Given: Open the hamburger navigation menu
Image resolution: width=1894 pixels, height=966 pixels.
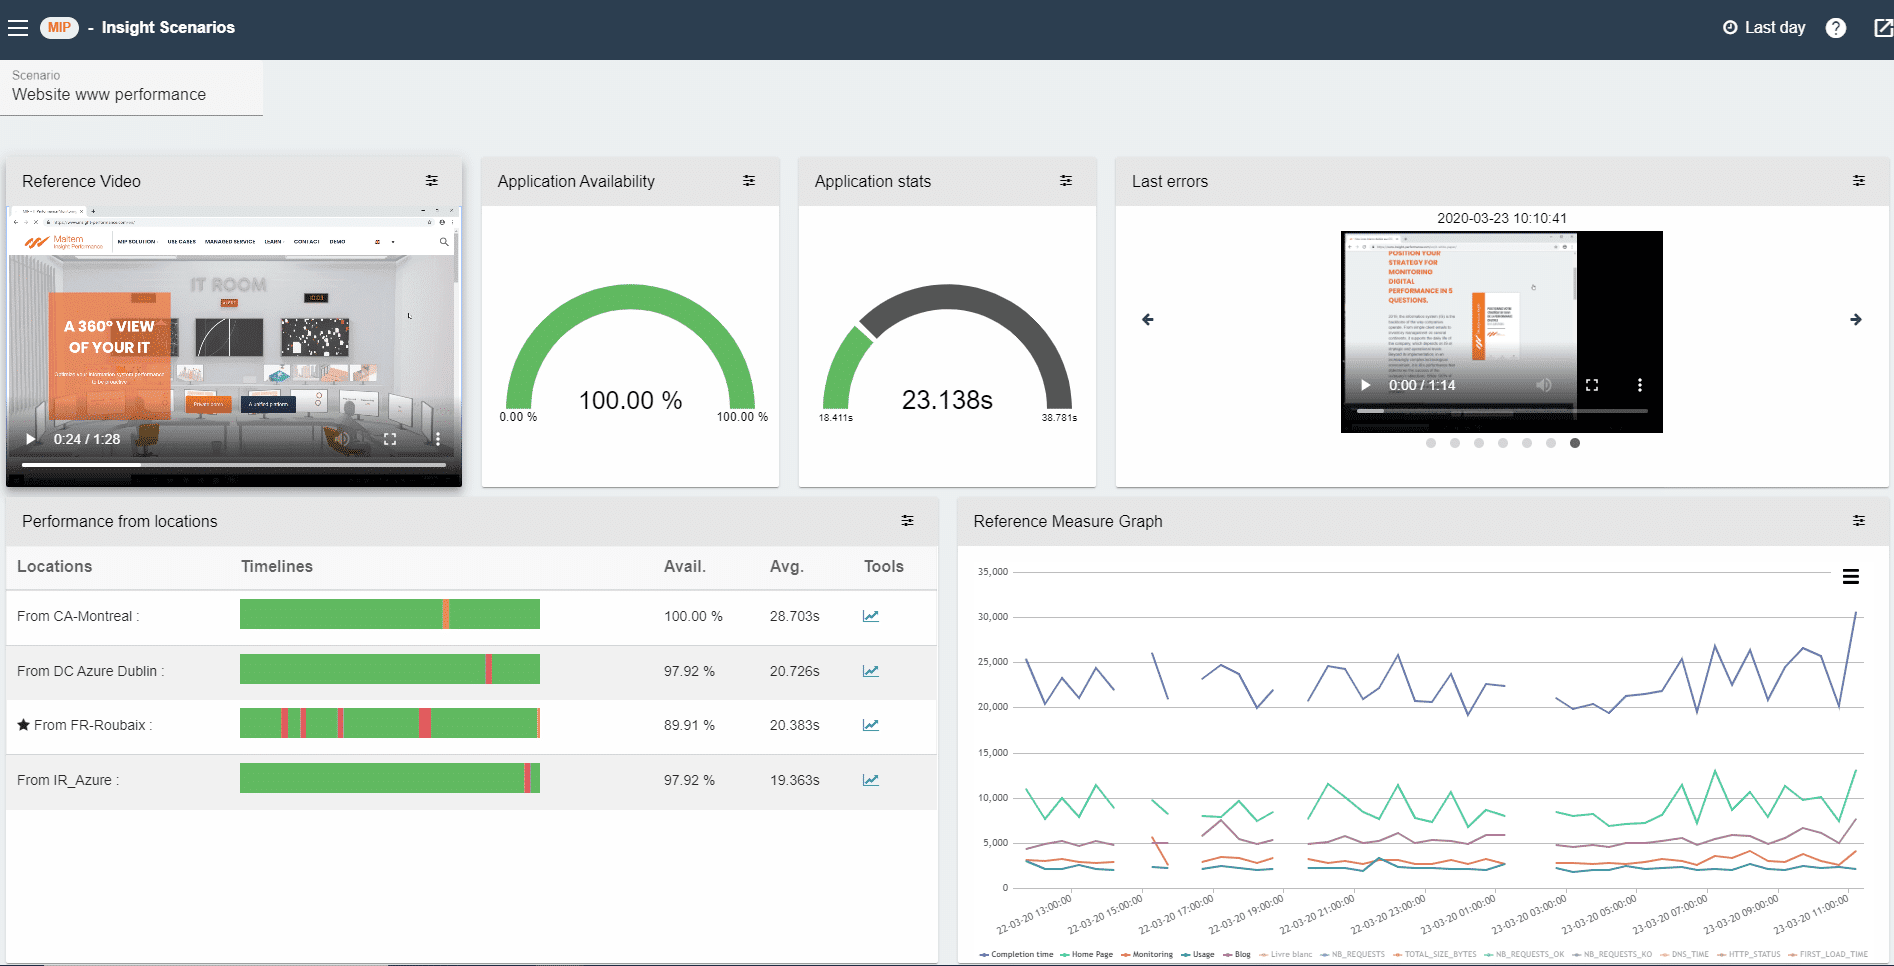Looking at the screenshot, I should pyautogui.click(x=18, y=28).
